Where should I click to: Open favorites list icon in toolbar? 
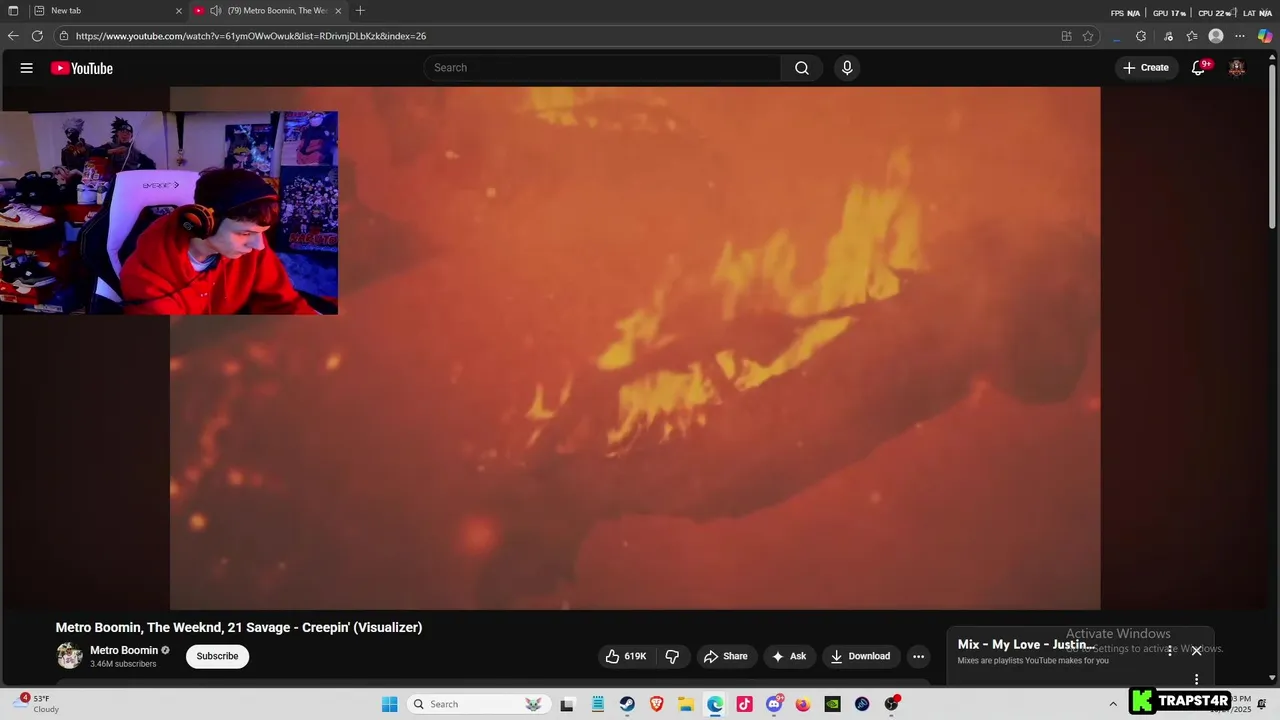click(1192, 36)
